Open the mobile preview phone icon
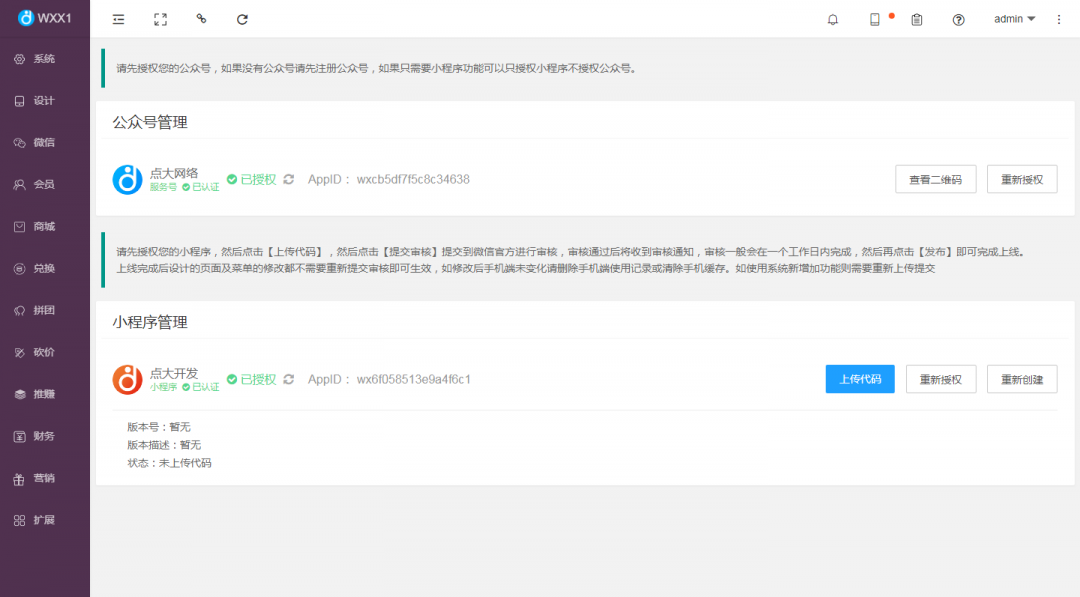 coord(875,19)
